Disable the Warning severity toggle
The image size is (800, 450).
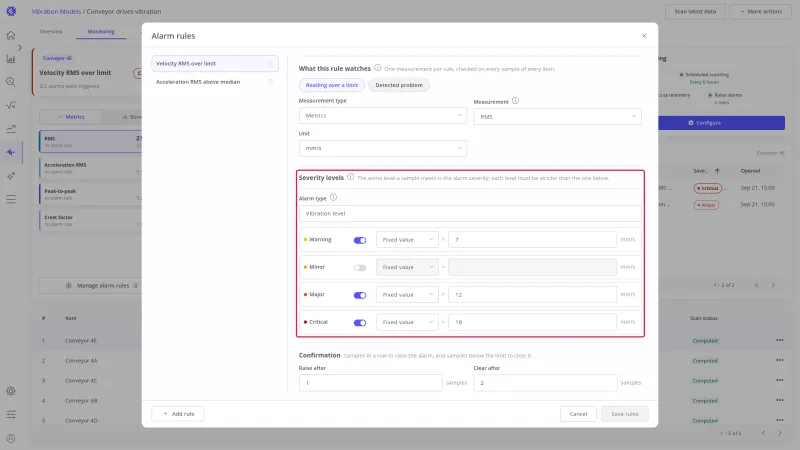(x=360, y=240)
